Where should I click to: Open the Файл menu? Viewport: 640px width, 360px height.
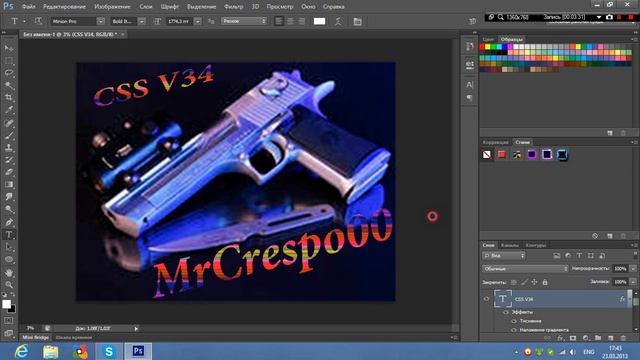click(29, 7)
